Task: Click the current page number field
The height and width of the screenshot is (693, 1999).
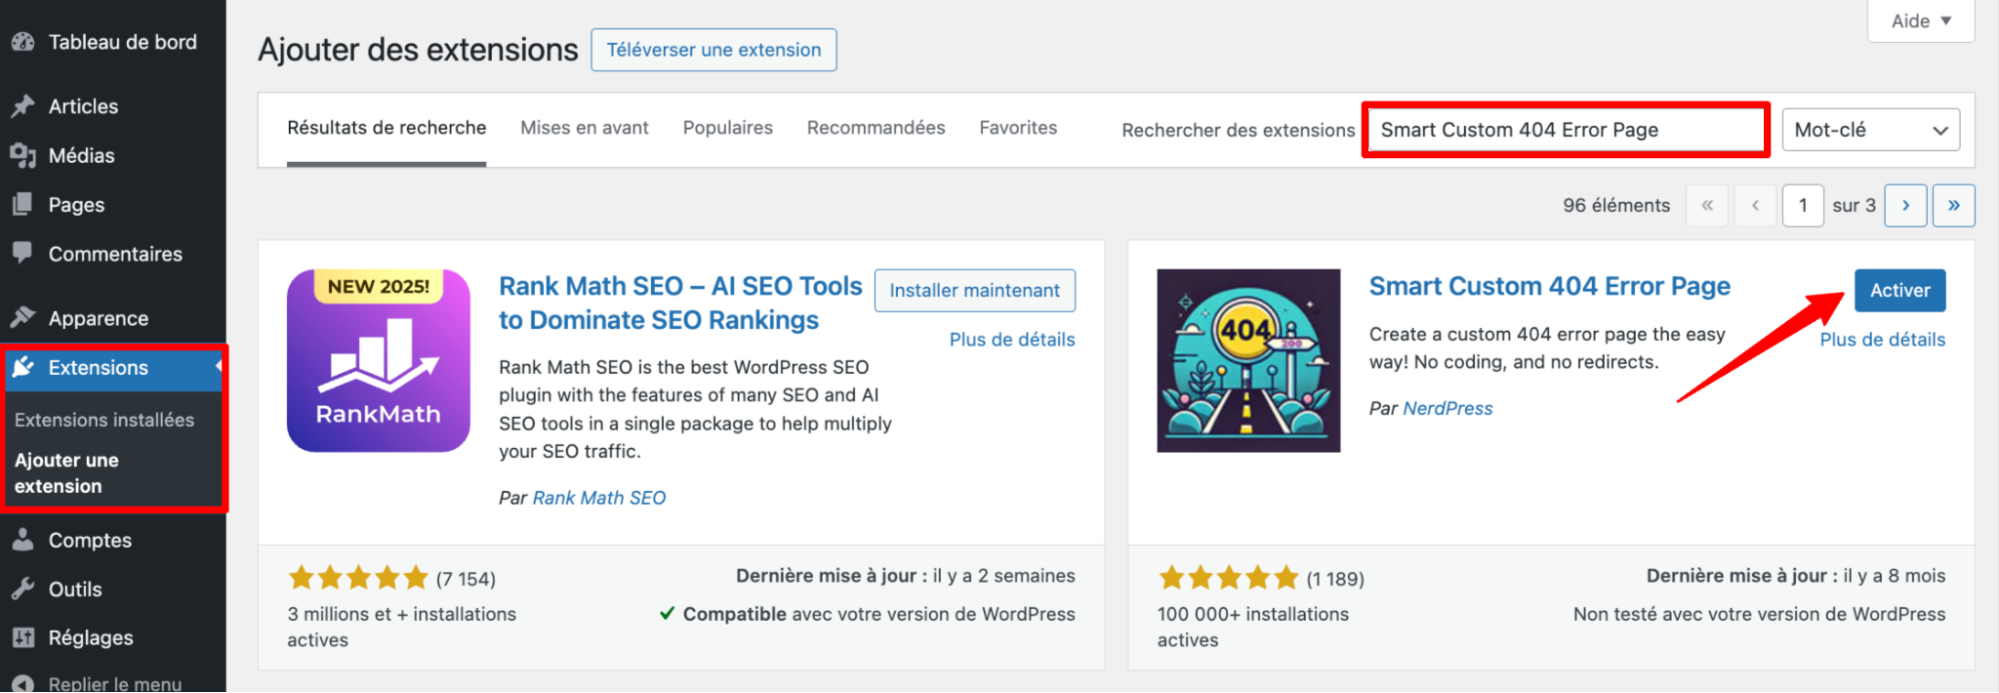Action: 1802,205
